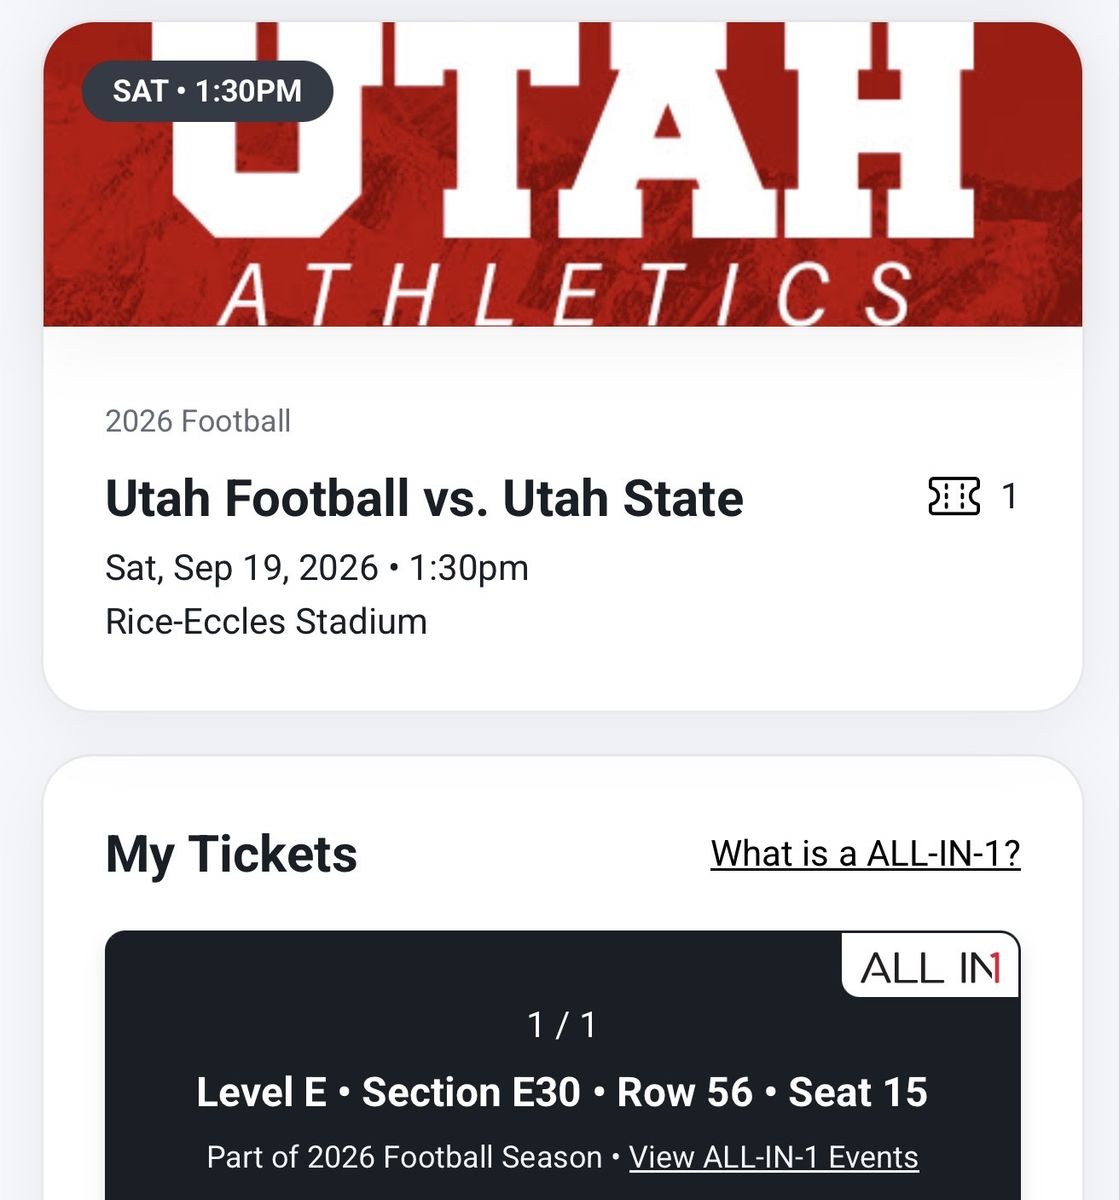
Task: Click the number 1 beside ticket icon
Action: 1009,497
